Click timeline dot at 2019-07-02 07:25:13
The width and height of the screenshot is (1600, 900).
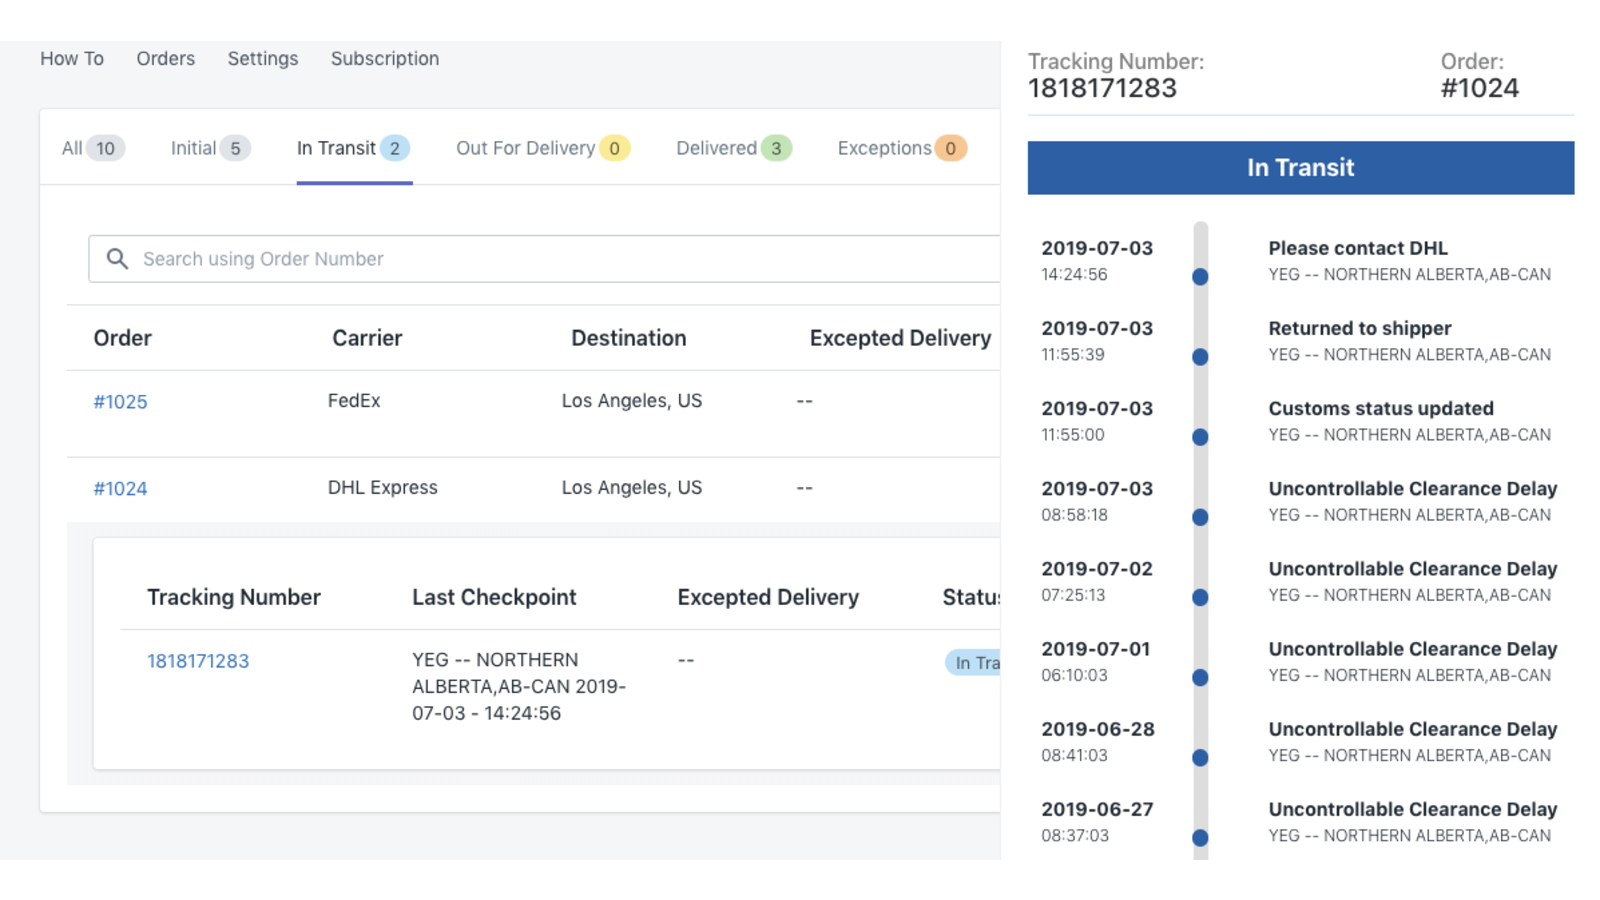[x=1200, y=597]
